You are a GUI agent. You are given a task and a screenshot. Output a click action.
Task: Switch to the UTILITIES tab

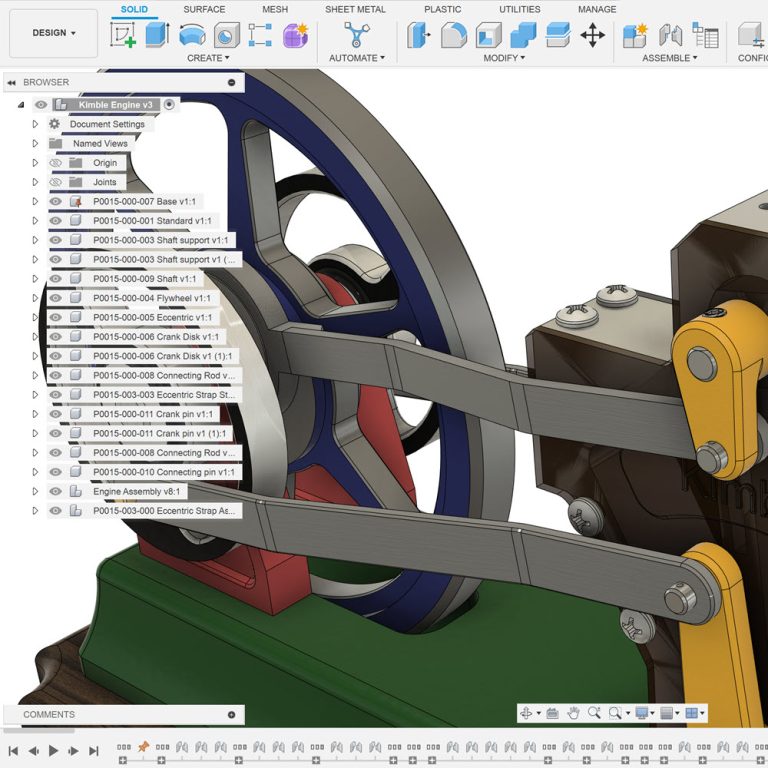tap(520, 9)
